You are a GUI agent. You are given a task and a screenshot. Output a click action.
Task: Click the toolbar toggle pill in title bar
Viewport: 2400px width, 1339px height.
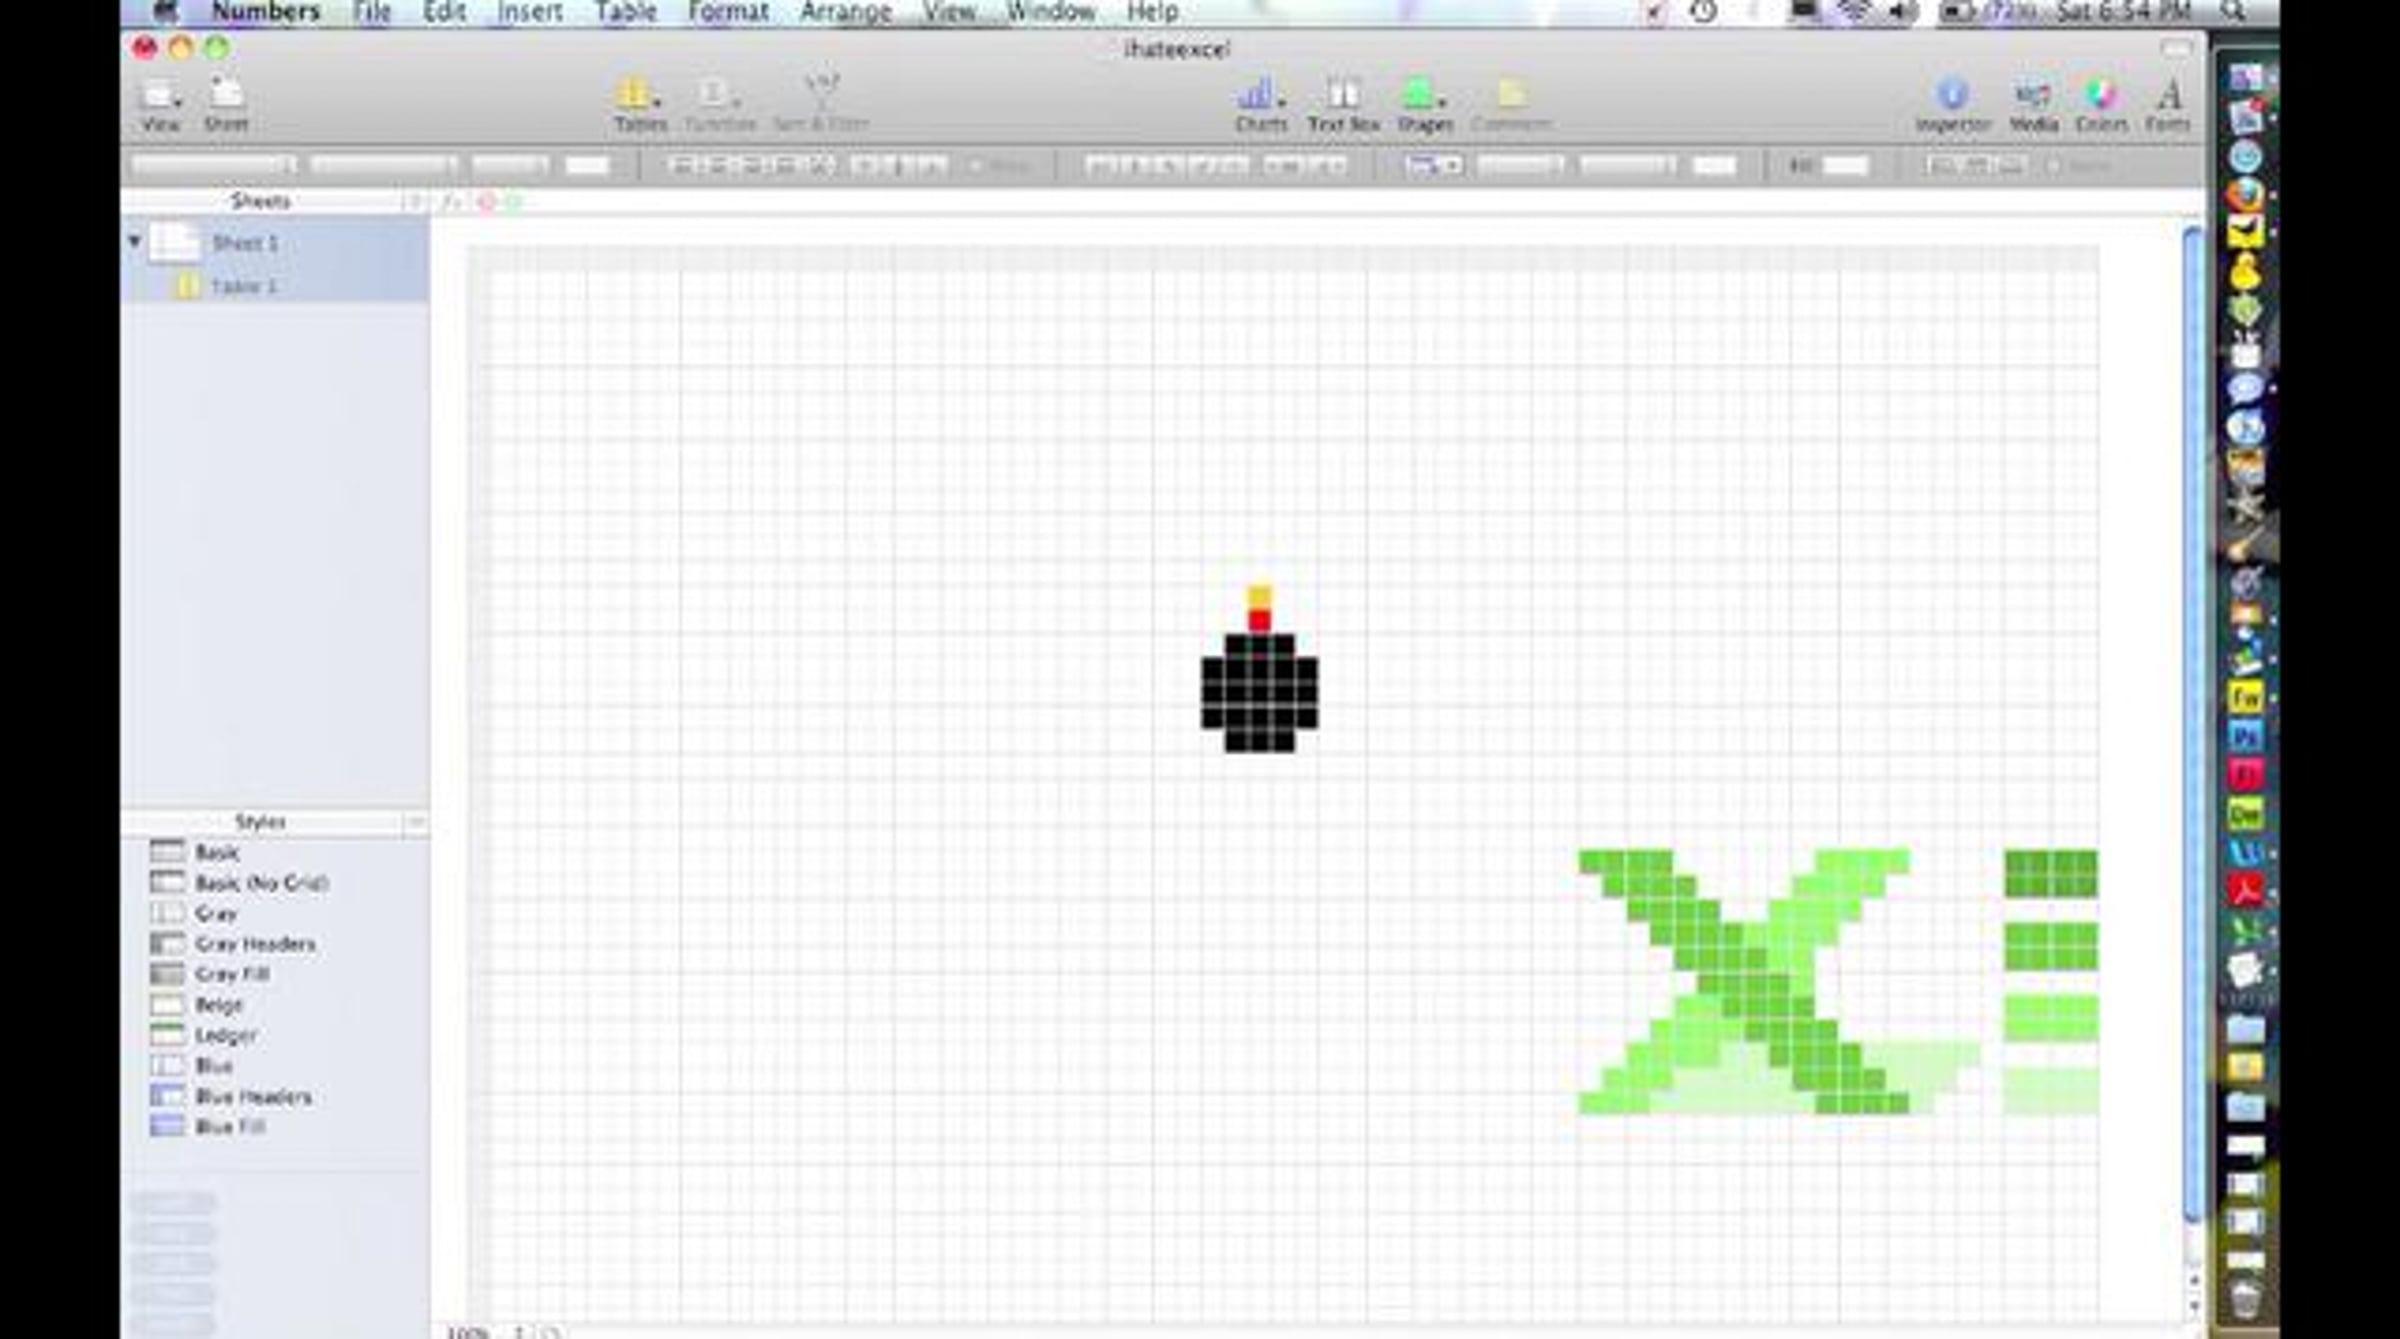[2176, 48]
